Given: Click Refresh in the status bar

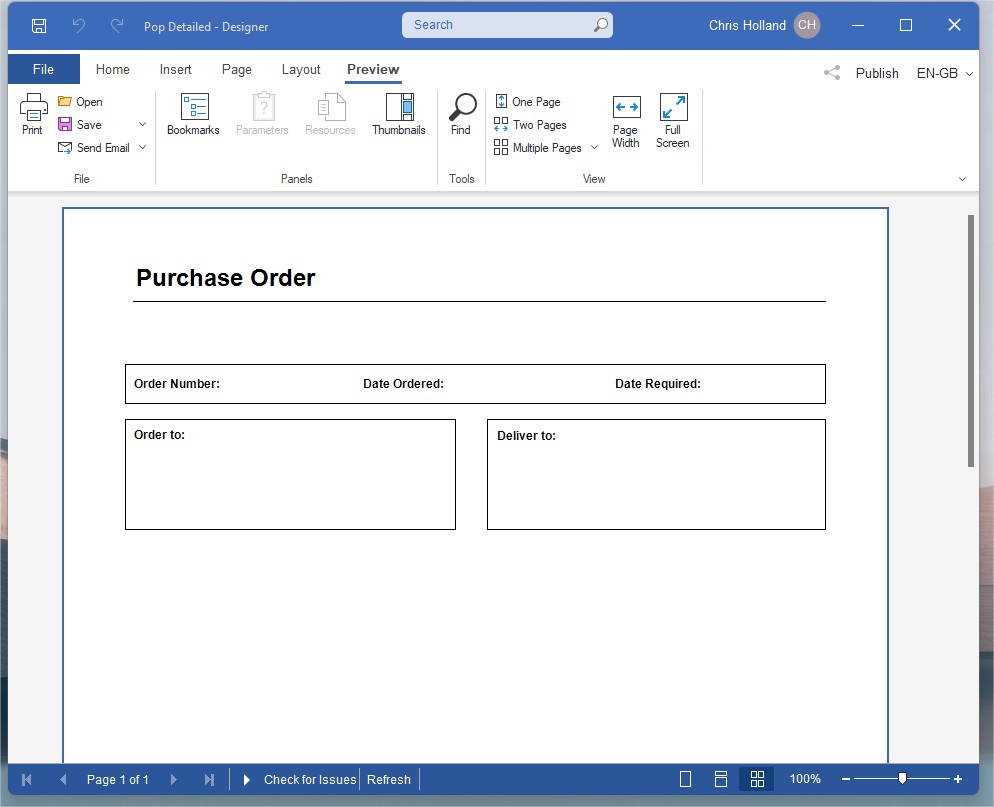Looking at the screenshot, I should click(389, 779).
